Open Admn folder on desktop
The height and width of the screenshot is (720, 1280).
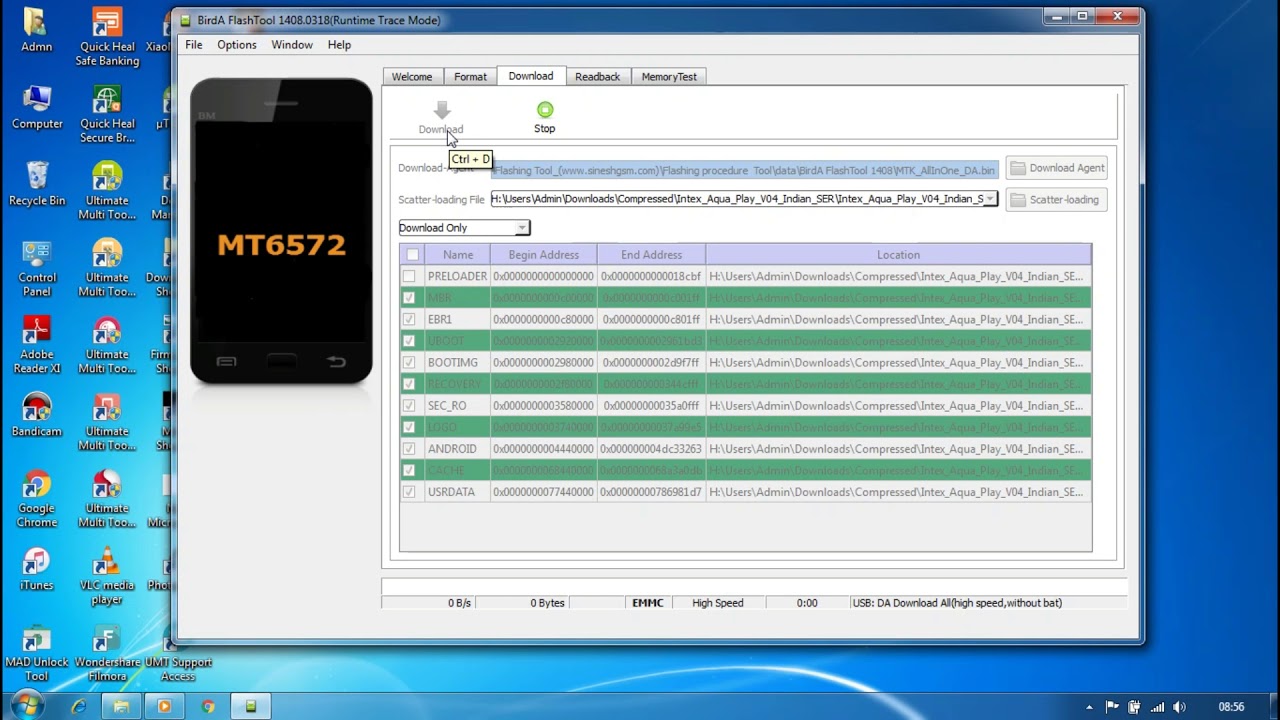click(36, 31)
